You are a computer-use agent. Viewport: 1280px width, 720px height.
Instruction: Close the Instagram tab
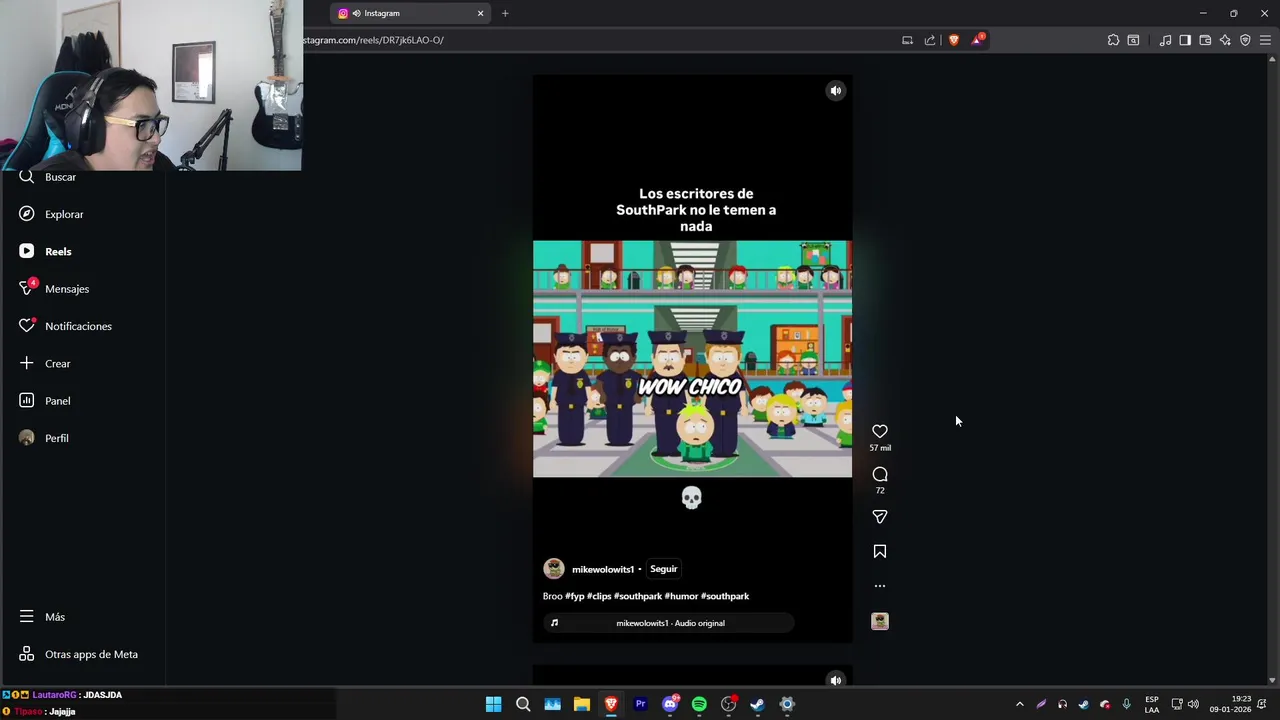coord(480,13)
